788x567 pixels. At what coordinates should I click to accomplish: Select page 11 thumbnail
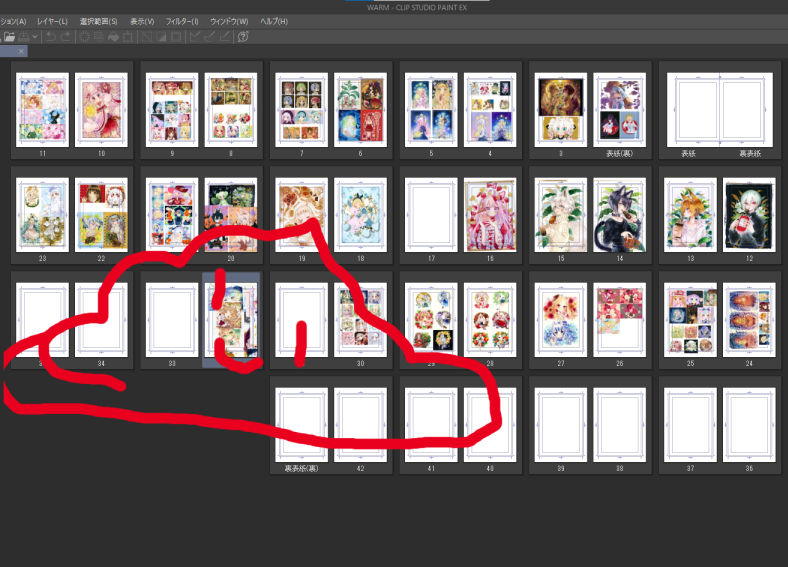(42, 110)
